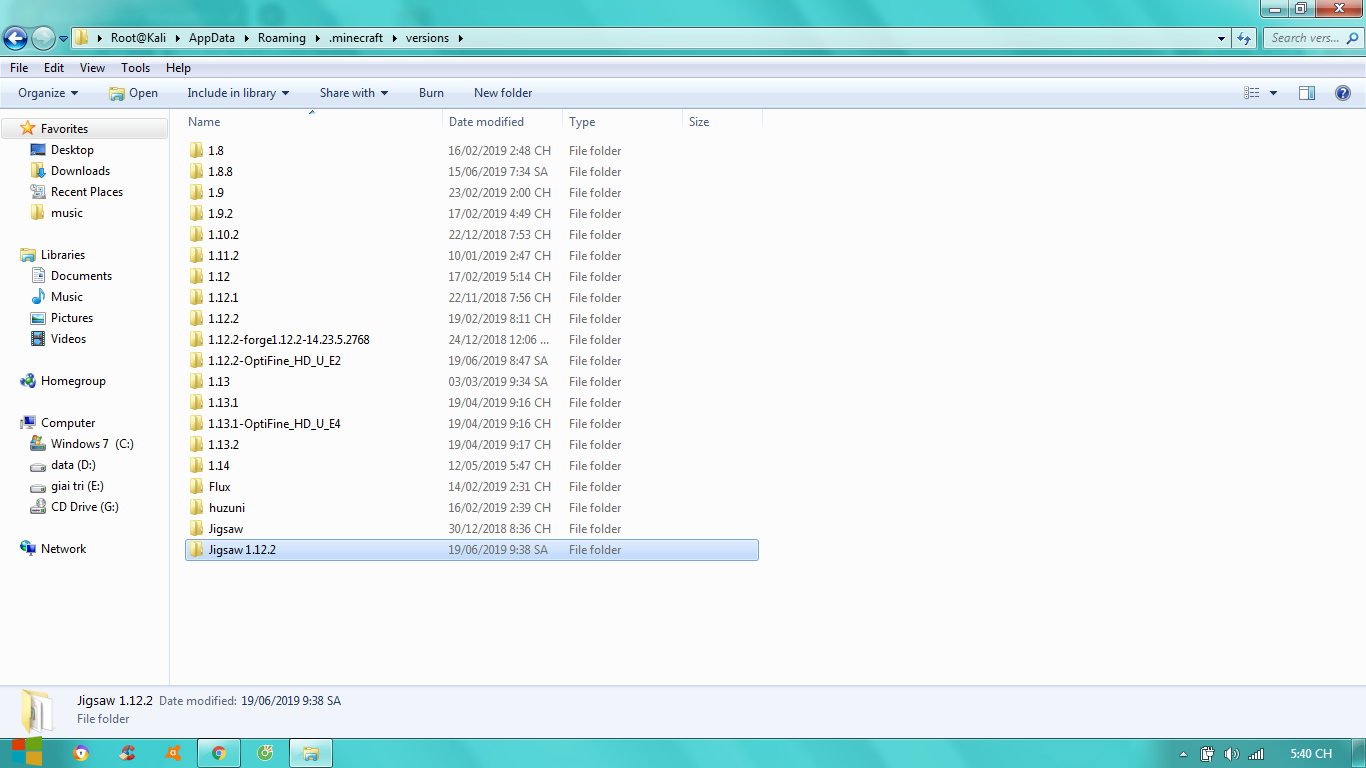Expand the Organize dropdown

click(x=48, y=93)
